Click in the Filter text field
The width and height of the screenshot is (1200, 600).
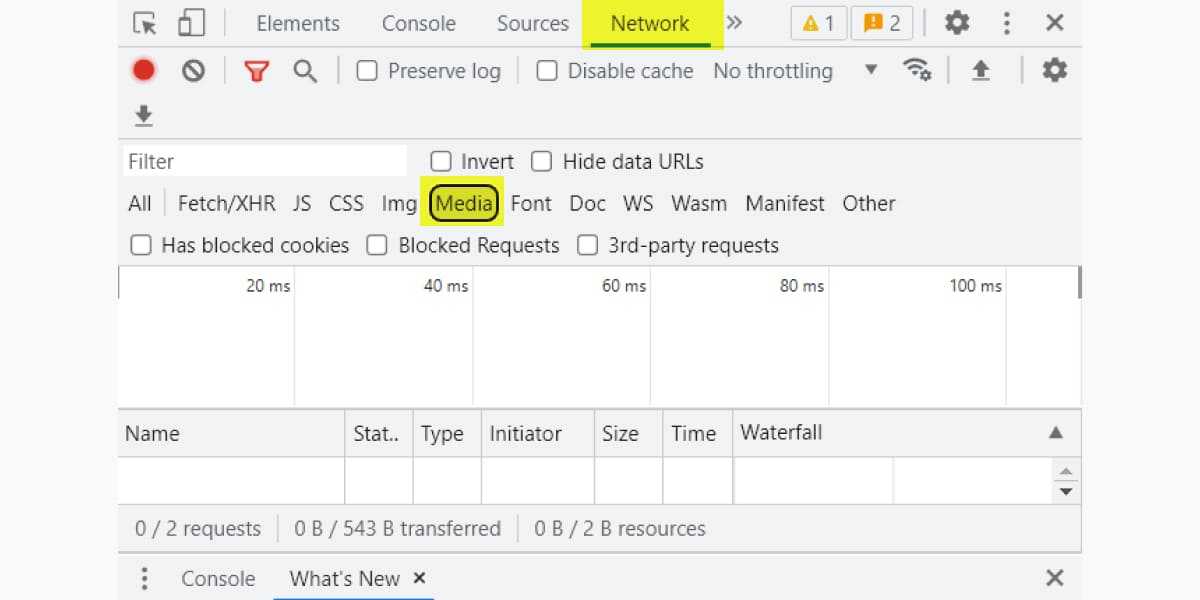(x=265, y=161)
